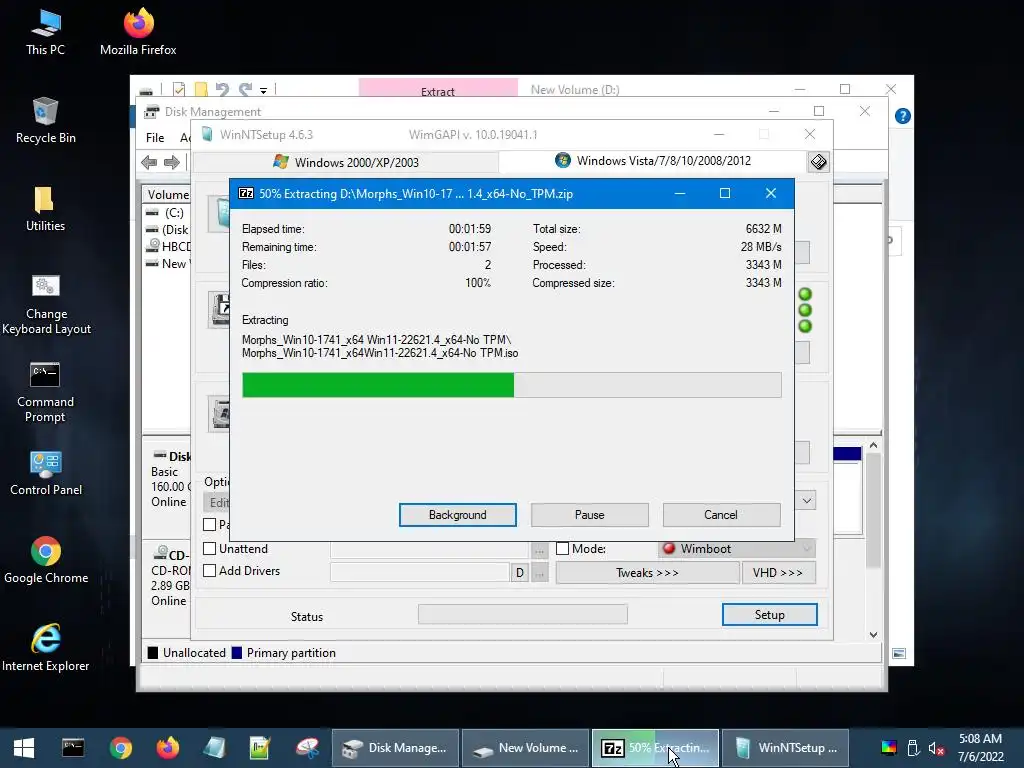Click the notepad taskbar icon with pencil
1024x768 pixels.
pos(260,748)
